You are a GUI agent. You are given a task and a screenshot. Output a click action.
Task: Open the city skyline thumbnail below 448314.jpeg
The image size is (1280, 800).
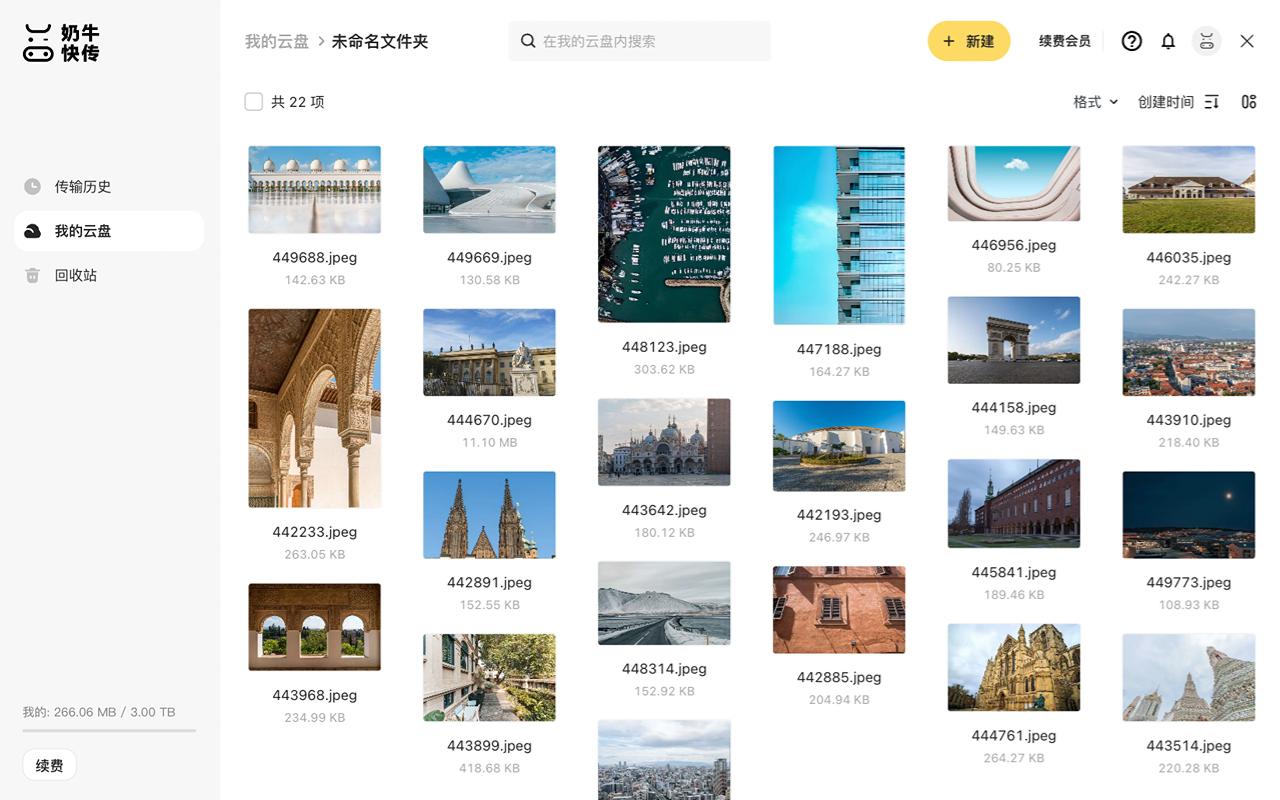point(664,760)
